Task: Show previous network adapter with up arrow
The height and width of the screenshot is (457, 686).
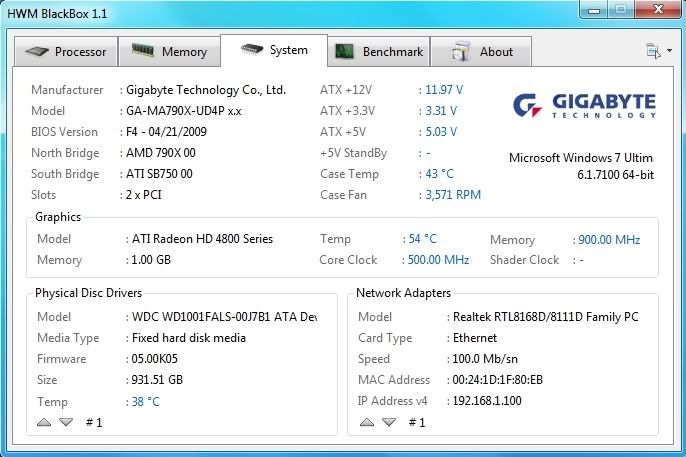Action: 367,422
